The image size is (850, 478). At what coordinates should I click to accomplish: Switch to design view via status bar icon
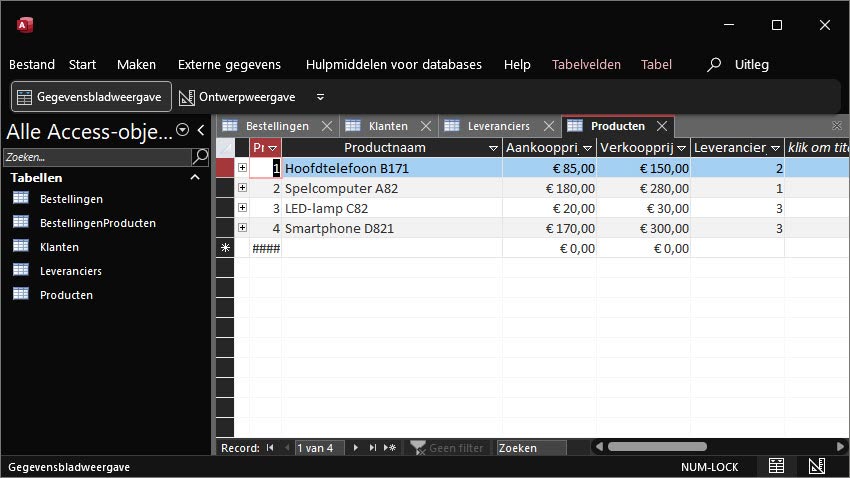point(817,466)
